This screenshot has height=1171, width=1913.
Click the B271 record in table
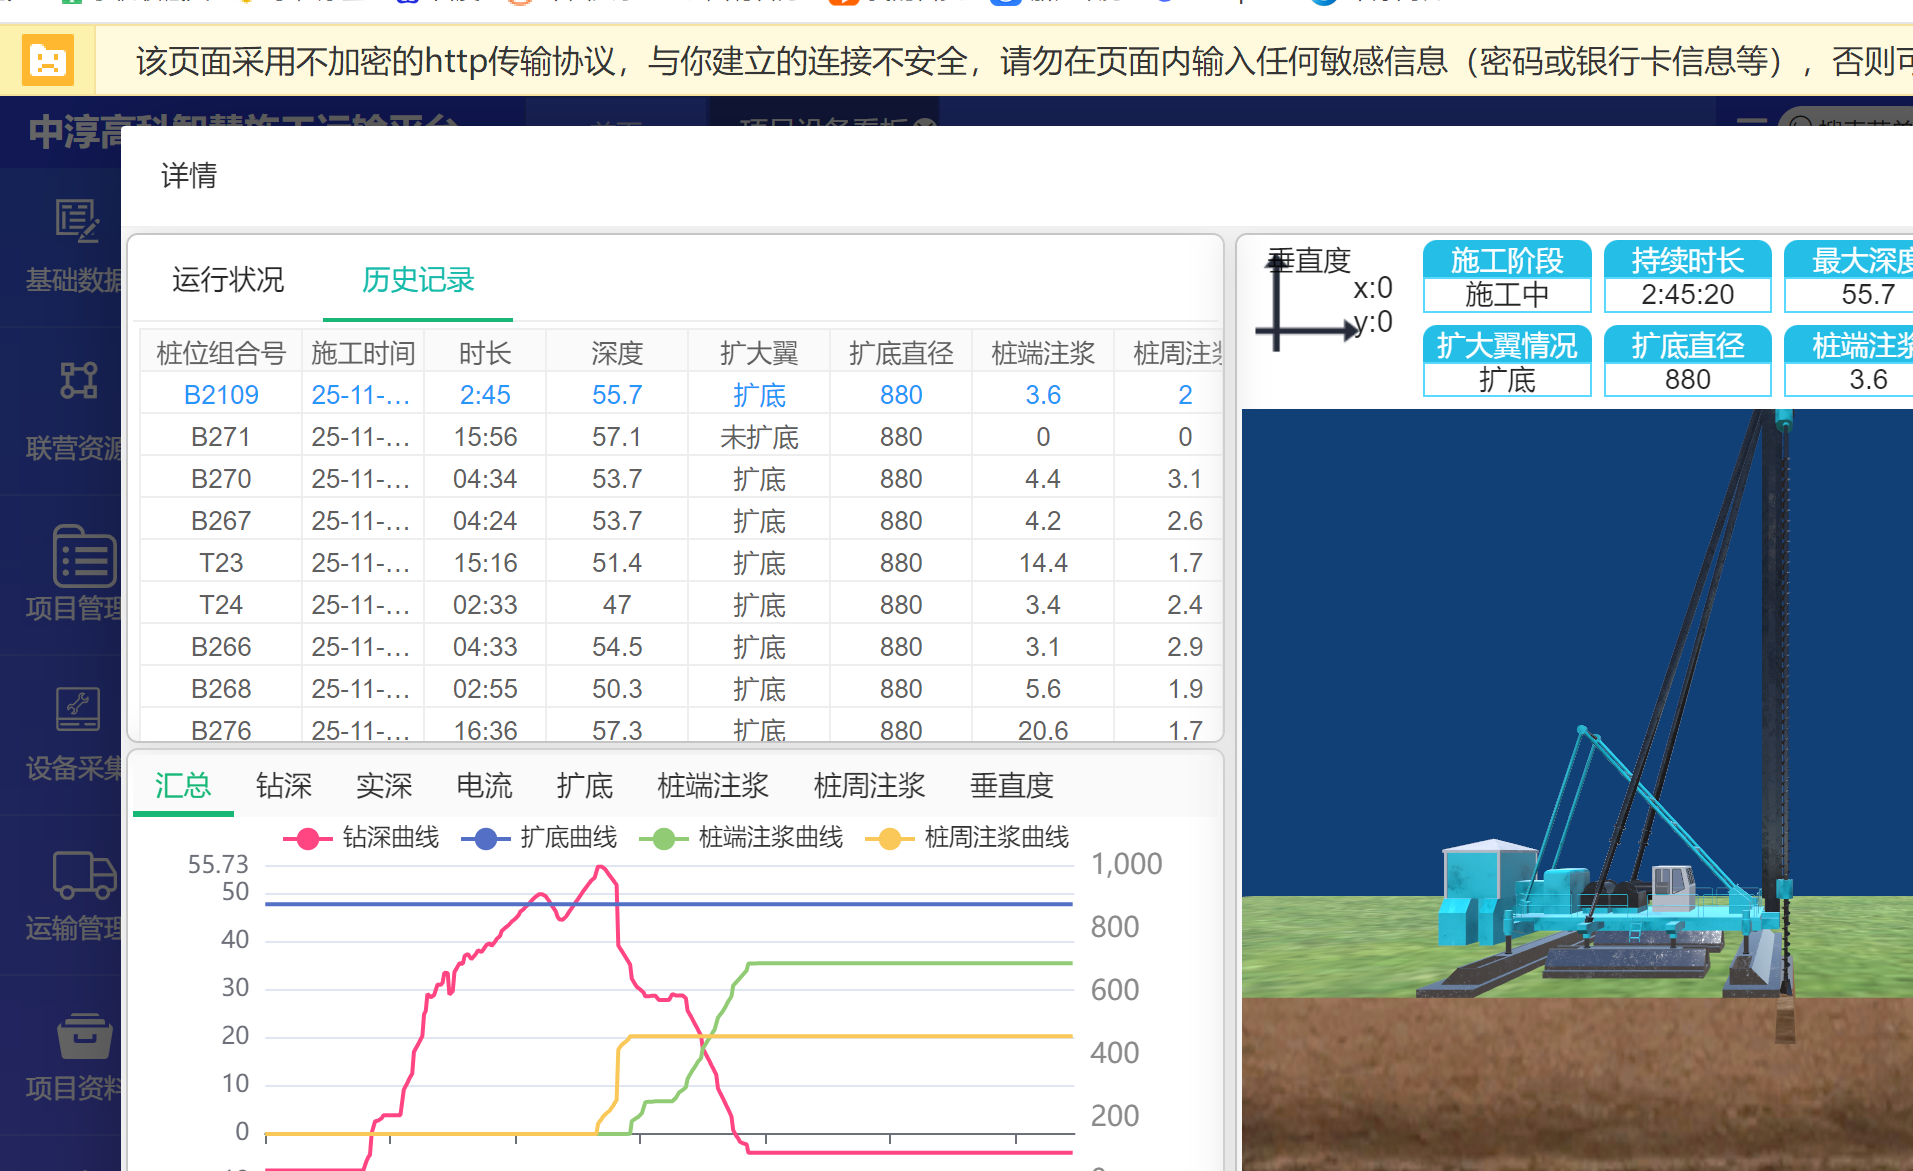(221, 437)
